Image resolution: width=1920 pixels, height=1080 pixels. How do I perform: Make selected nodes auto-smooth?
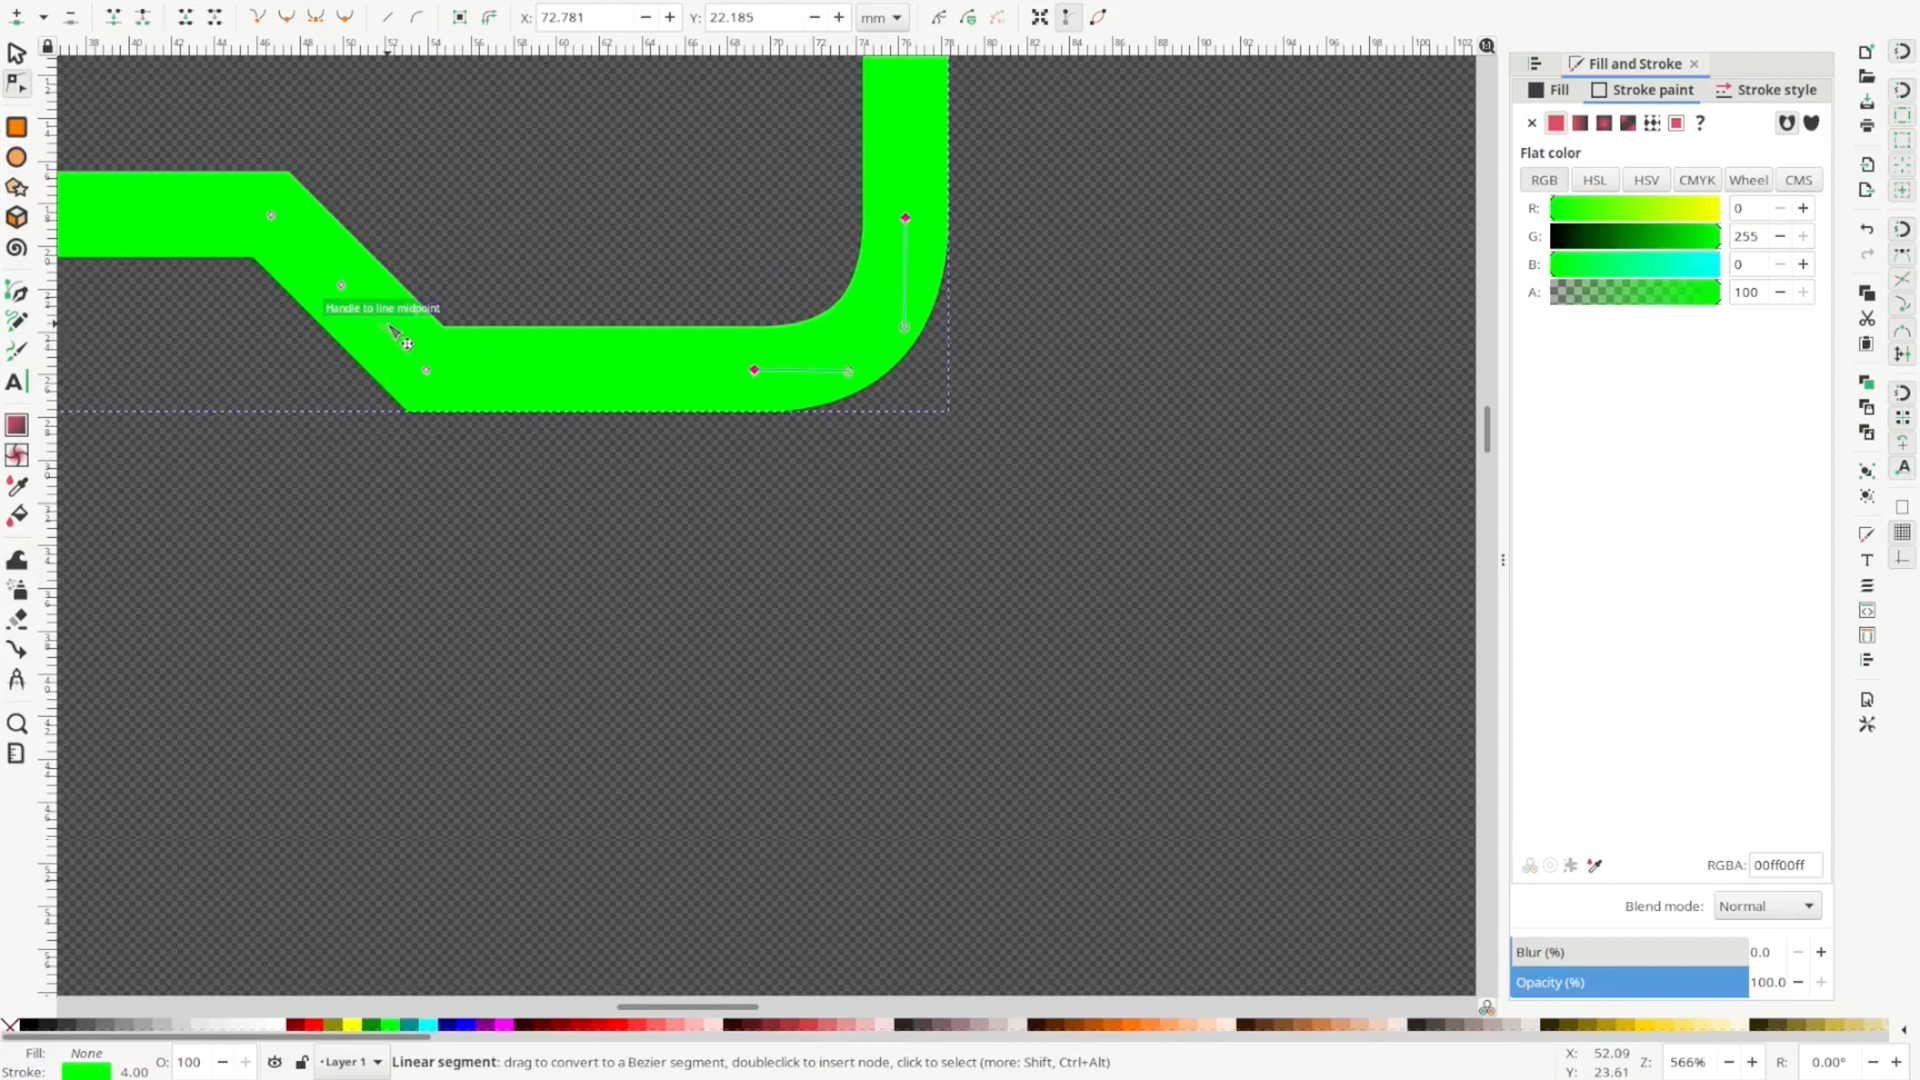click(345, 17)
